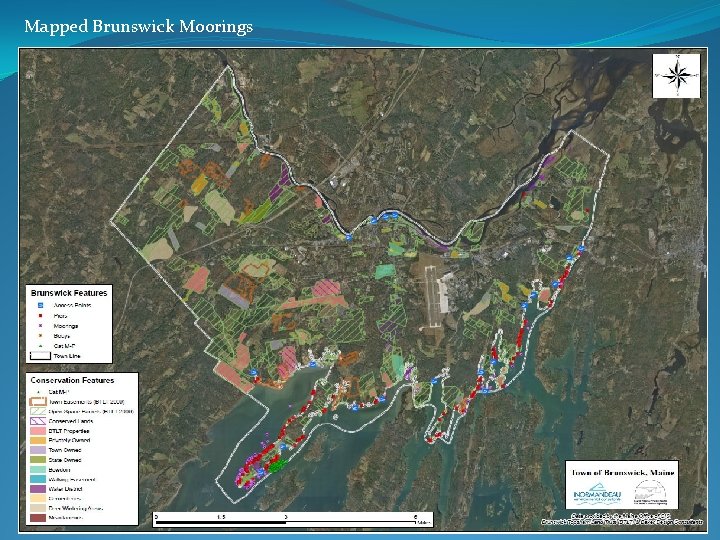Image resolution: width=720 pixels, height=540 pixels.
Task: Pick the Town Owned lavender swatch
Action: click(38, 450)
